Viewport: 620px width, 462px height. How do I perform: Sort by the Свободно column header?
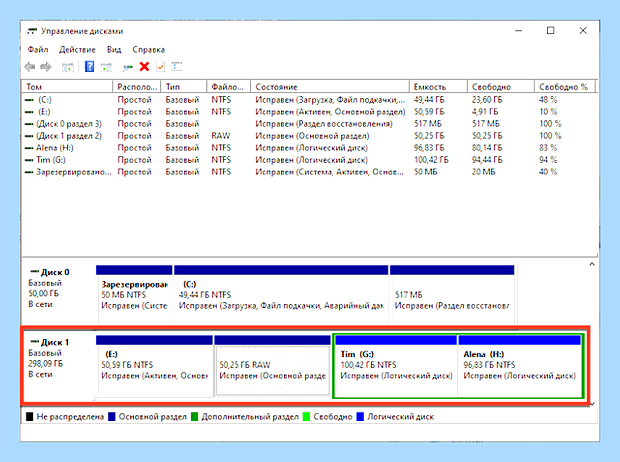coord(501,87)
